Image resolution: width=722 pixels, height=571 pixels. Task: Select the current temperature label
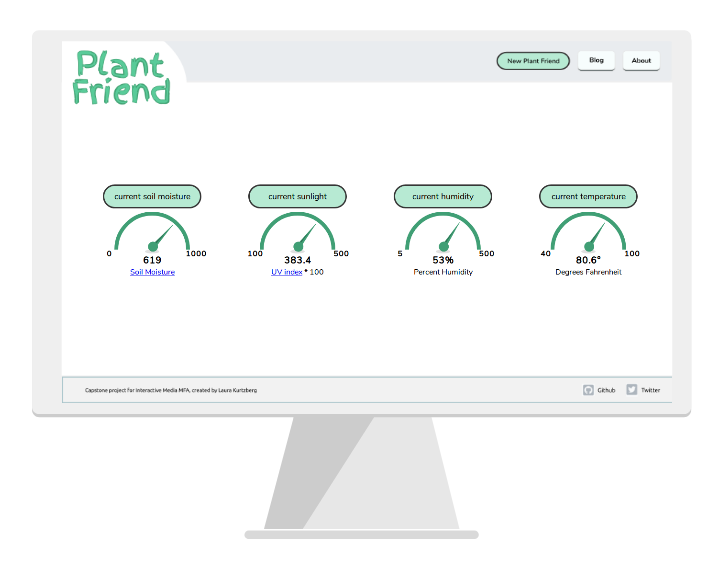tap(588, 197)
